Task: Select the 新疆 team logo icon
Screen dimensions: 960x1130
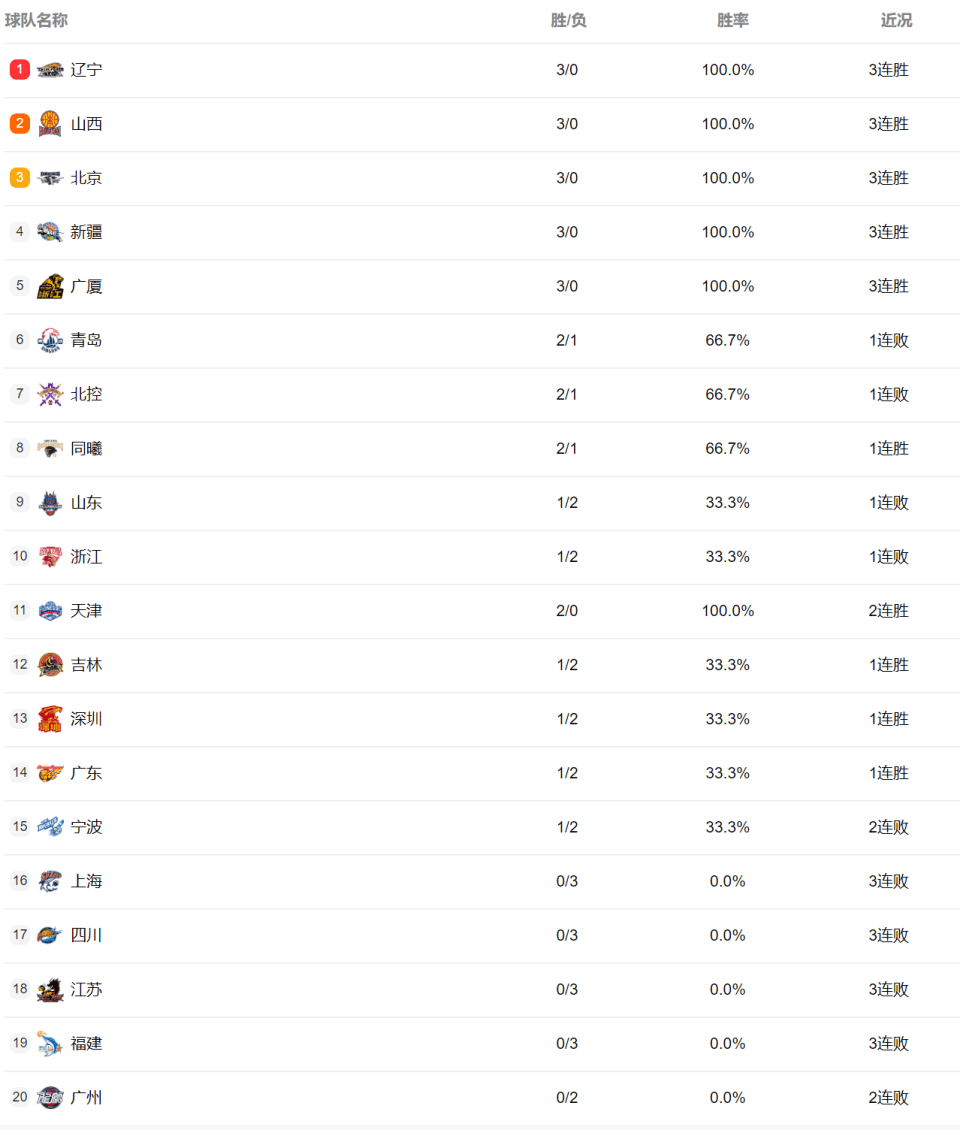Action: point(50,232)
